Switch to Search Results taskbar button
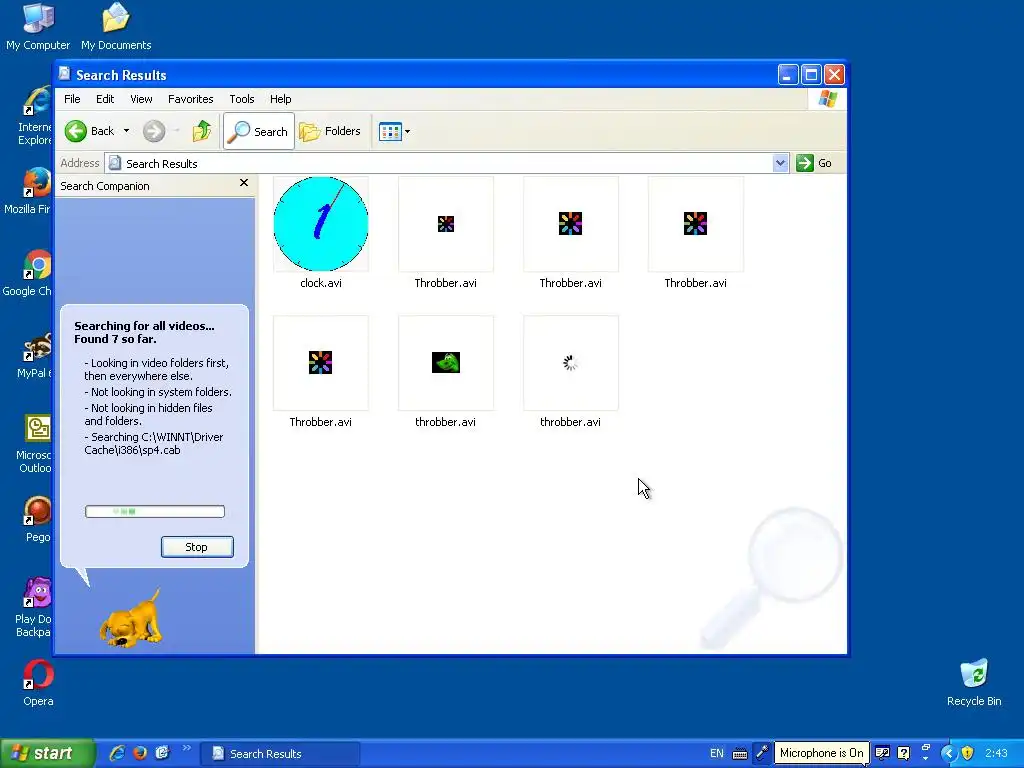 [280, 754]
